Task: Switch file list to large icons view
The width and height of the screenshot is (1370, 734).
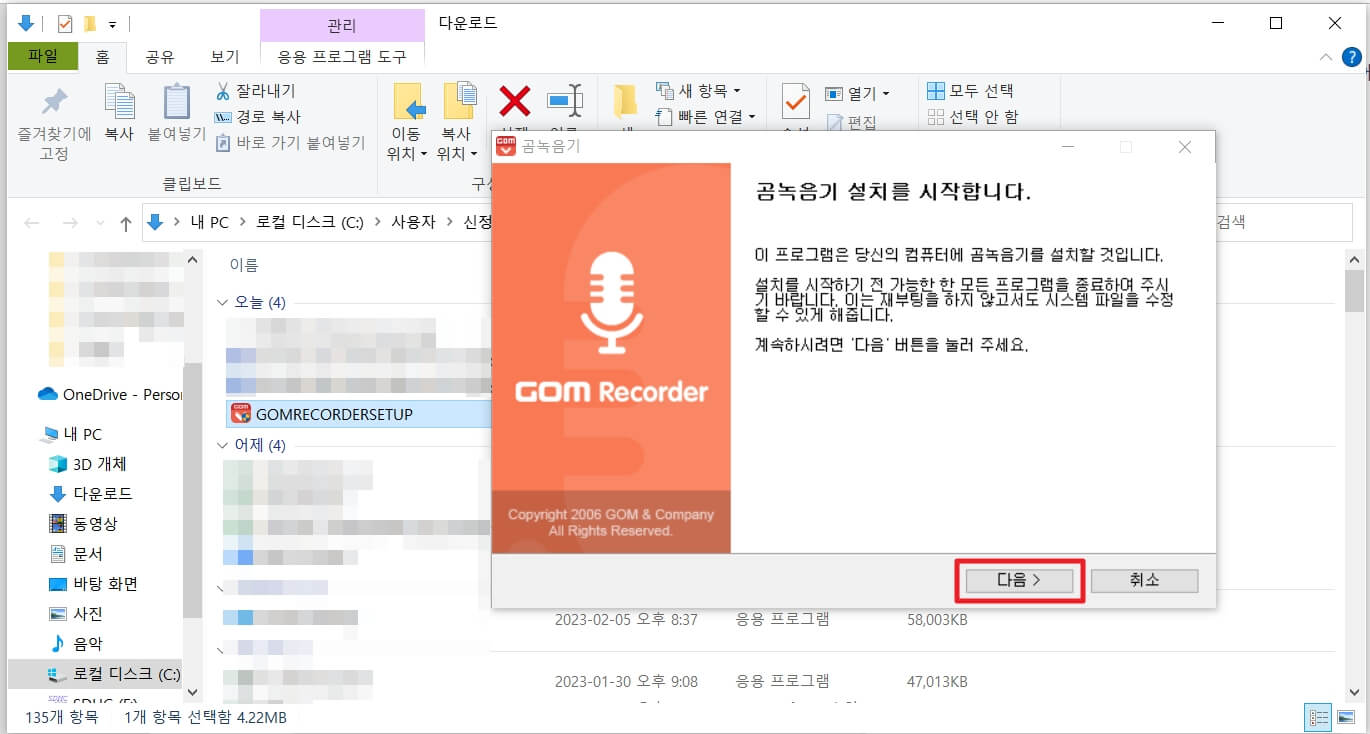Action: (1345, 717)
